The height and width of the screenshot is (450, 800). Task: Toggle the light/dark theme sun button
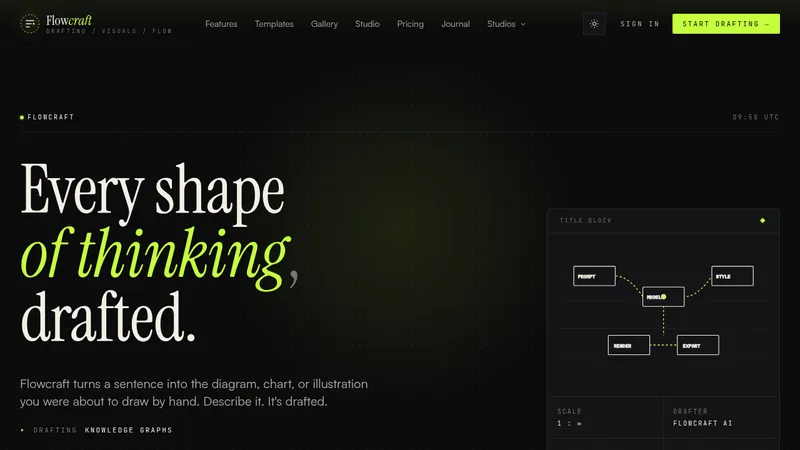pyautogui.click(x=594, y=24)
